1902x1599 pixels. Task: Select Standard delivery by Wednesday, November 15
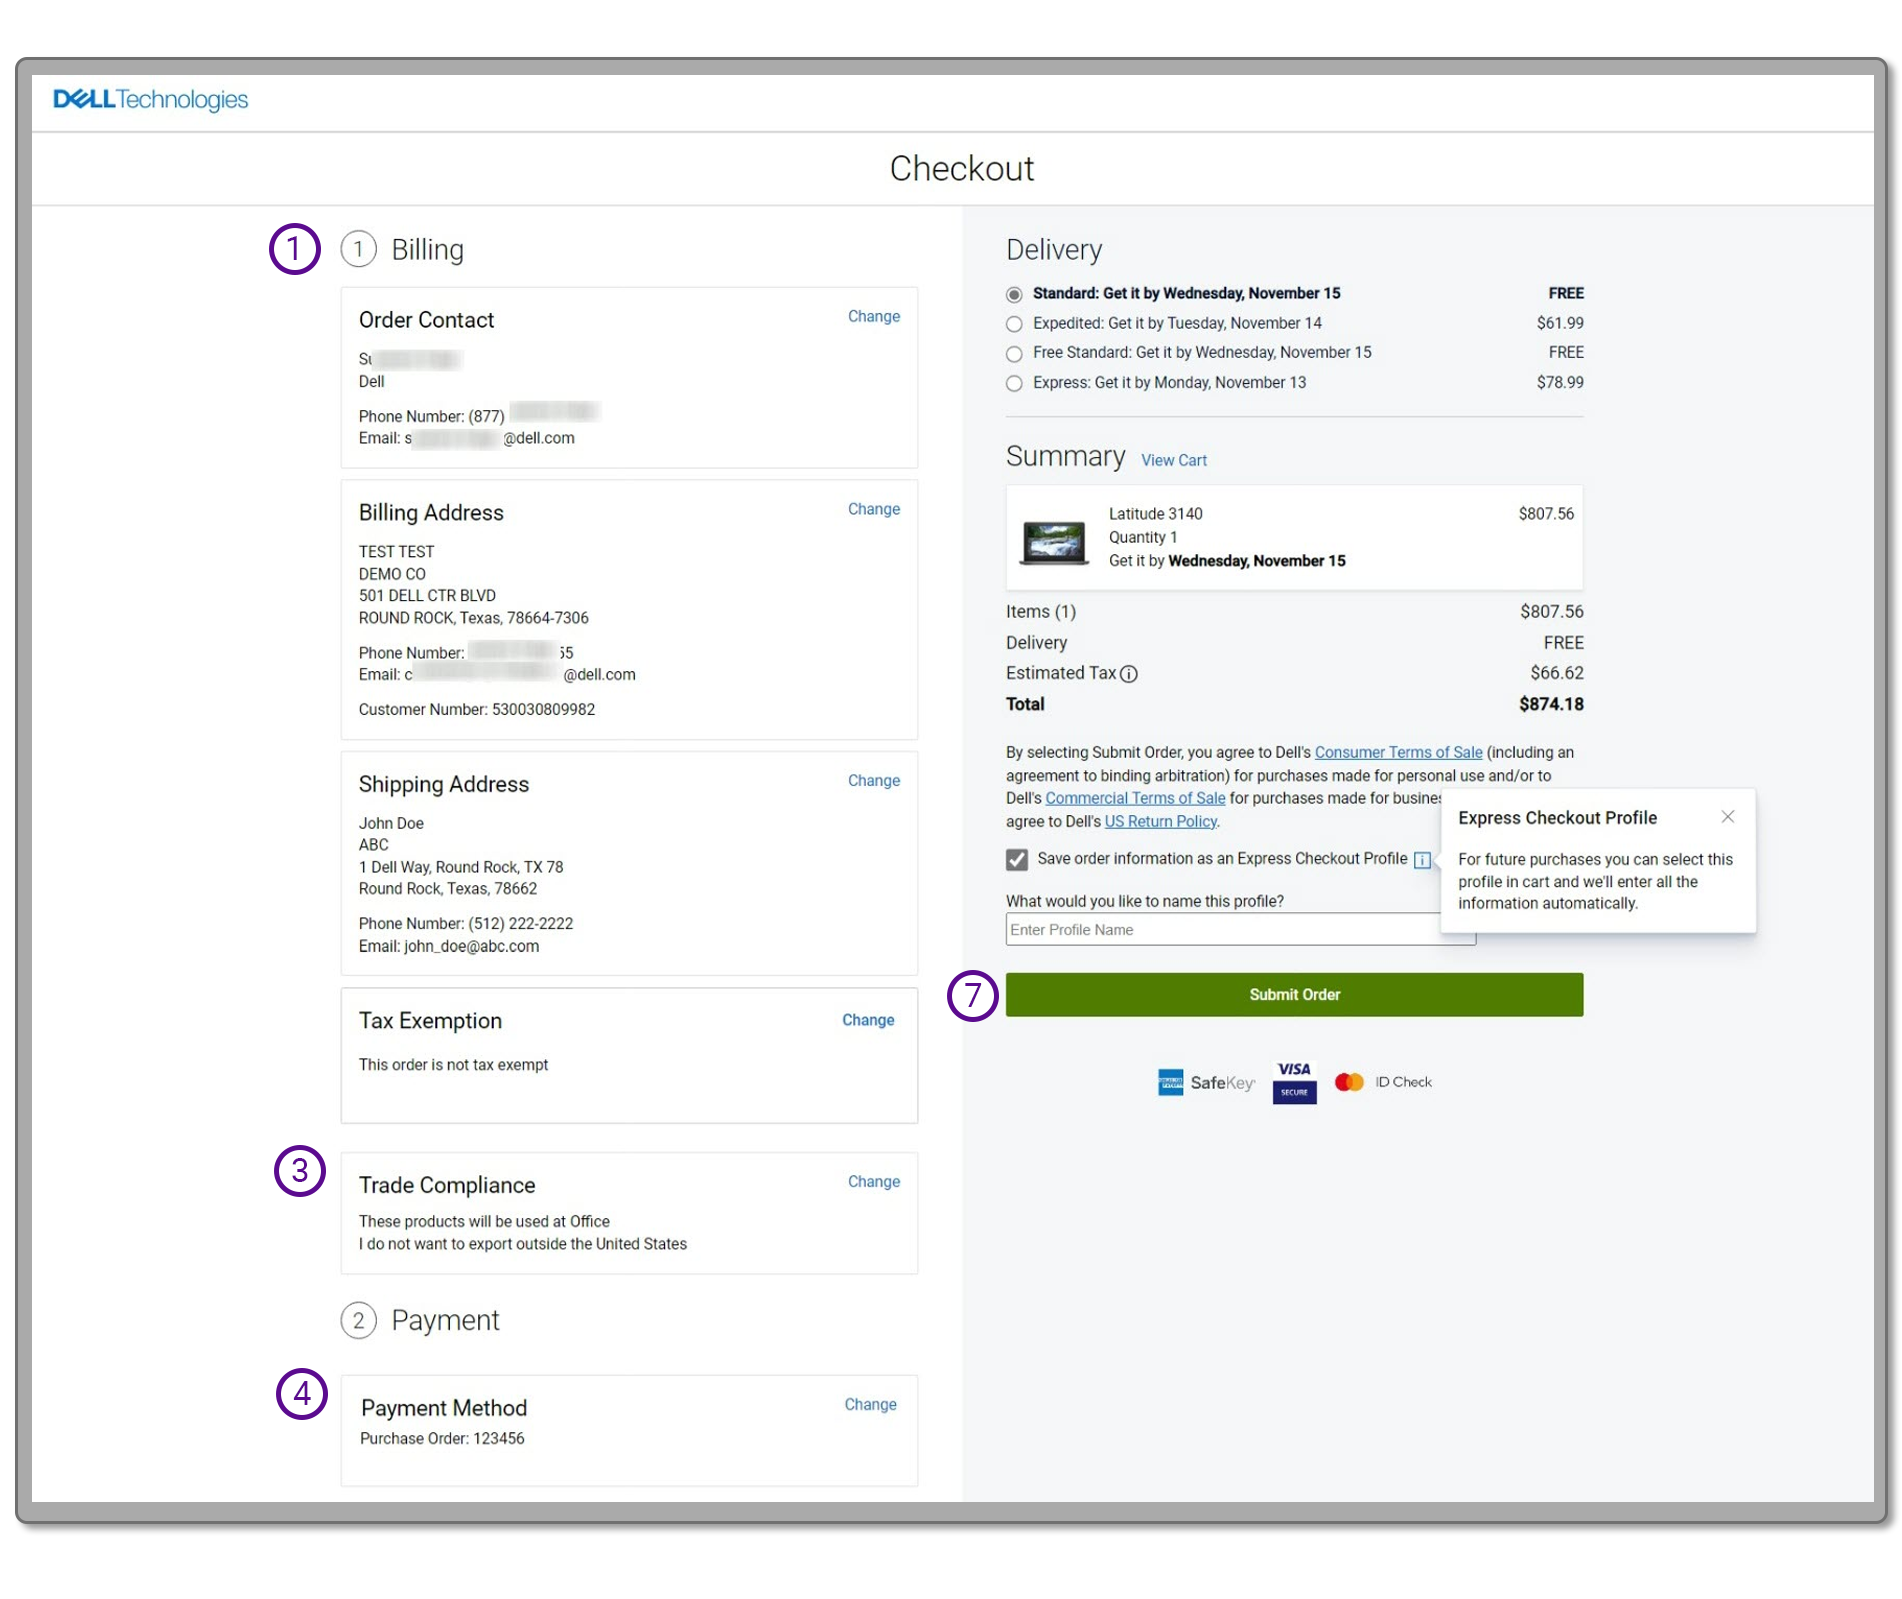(1014, 294)
